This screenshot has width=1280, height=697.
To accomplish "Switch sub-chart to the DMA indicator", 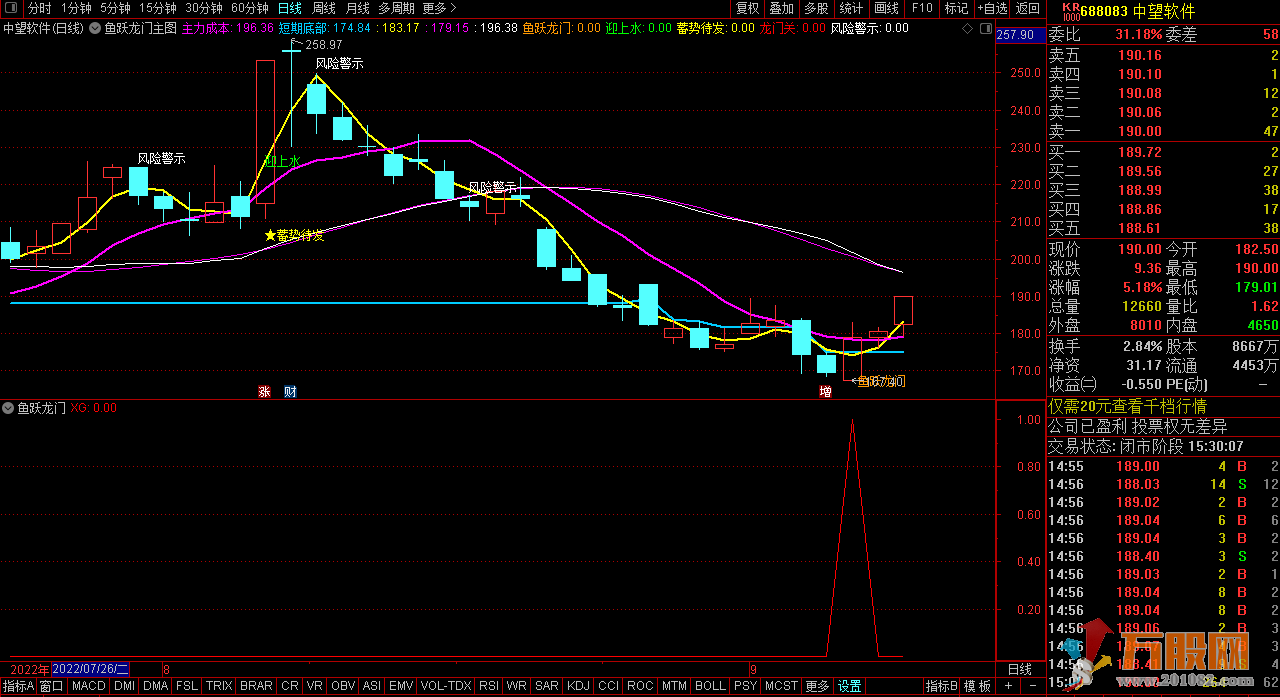I will 155,686.
